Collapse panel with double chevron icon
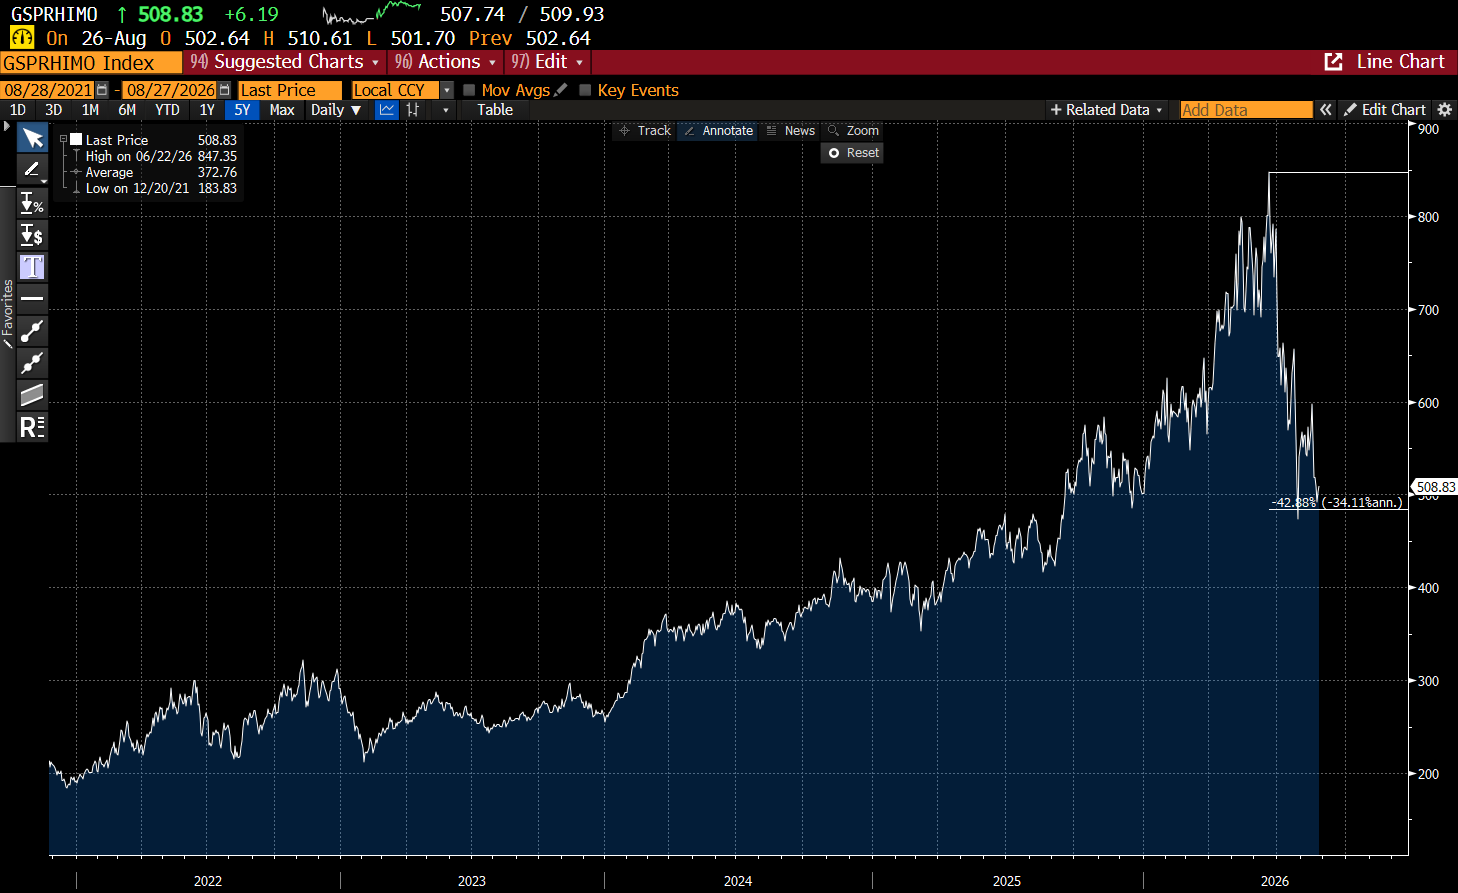Screen dimensions: 1458x893 1326,110
